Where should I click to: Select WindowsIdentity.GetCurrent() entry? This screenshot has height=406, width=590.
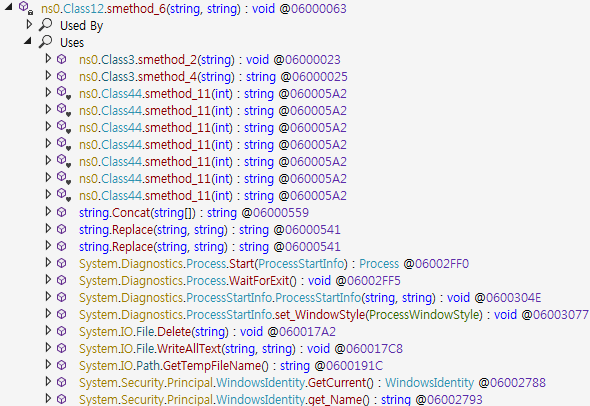(x=312, y=383)
